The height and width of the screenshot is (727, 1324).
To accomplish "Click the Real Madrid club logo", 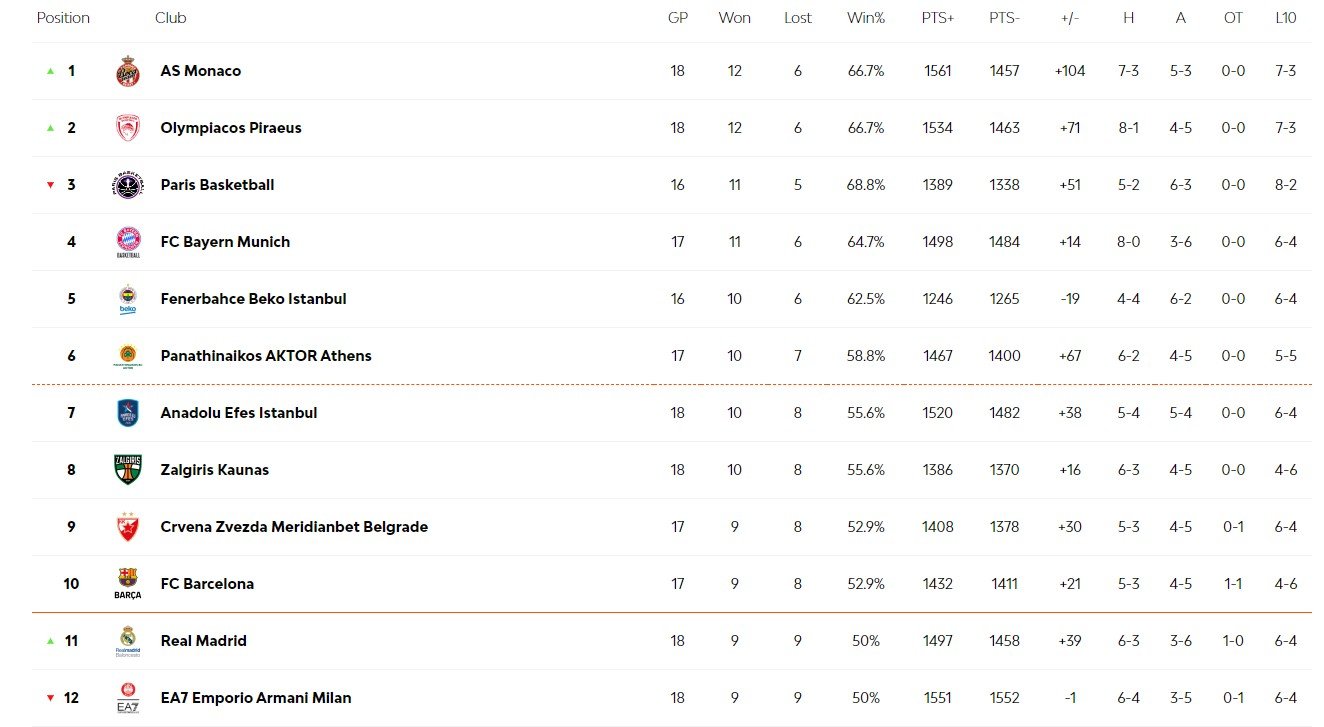I will 128,641.
